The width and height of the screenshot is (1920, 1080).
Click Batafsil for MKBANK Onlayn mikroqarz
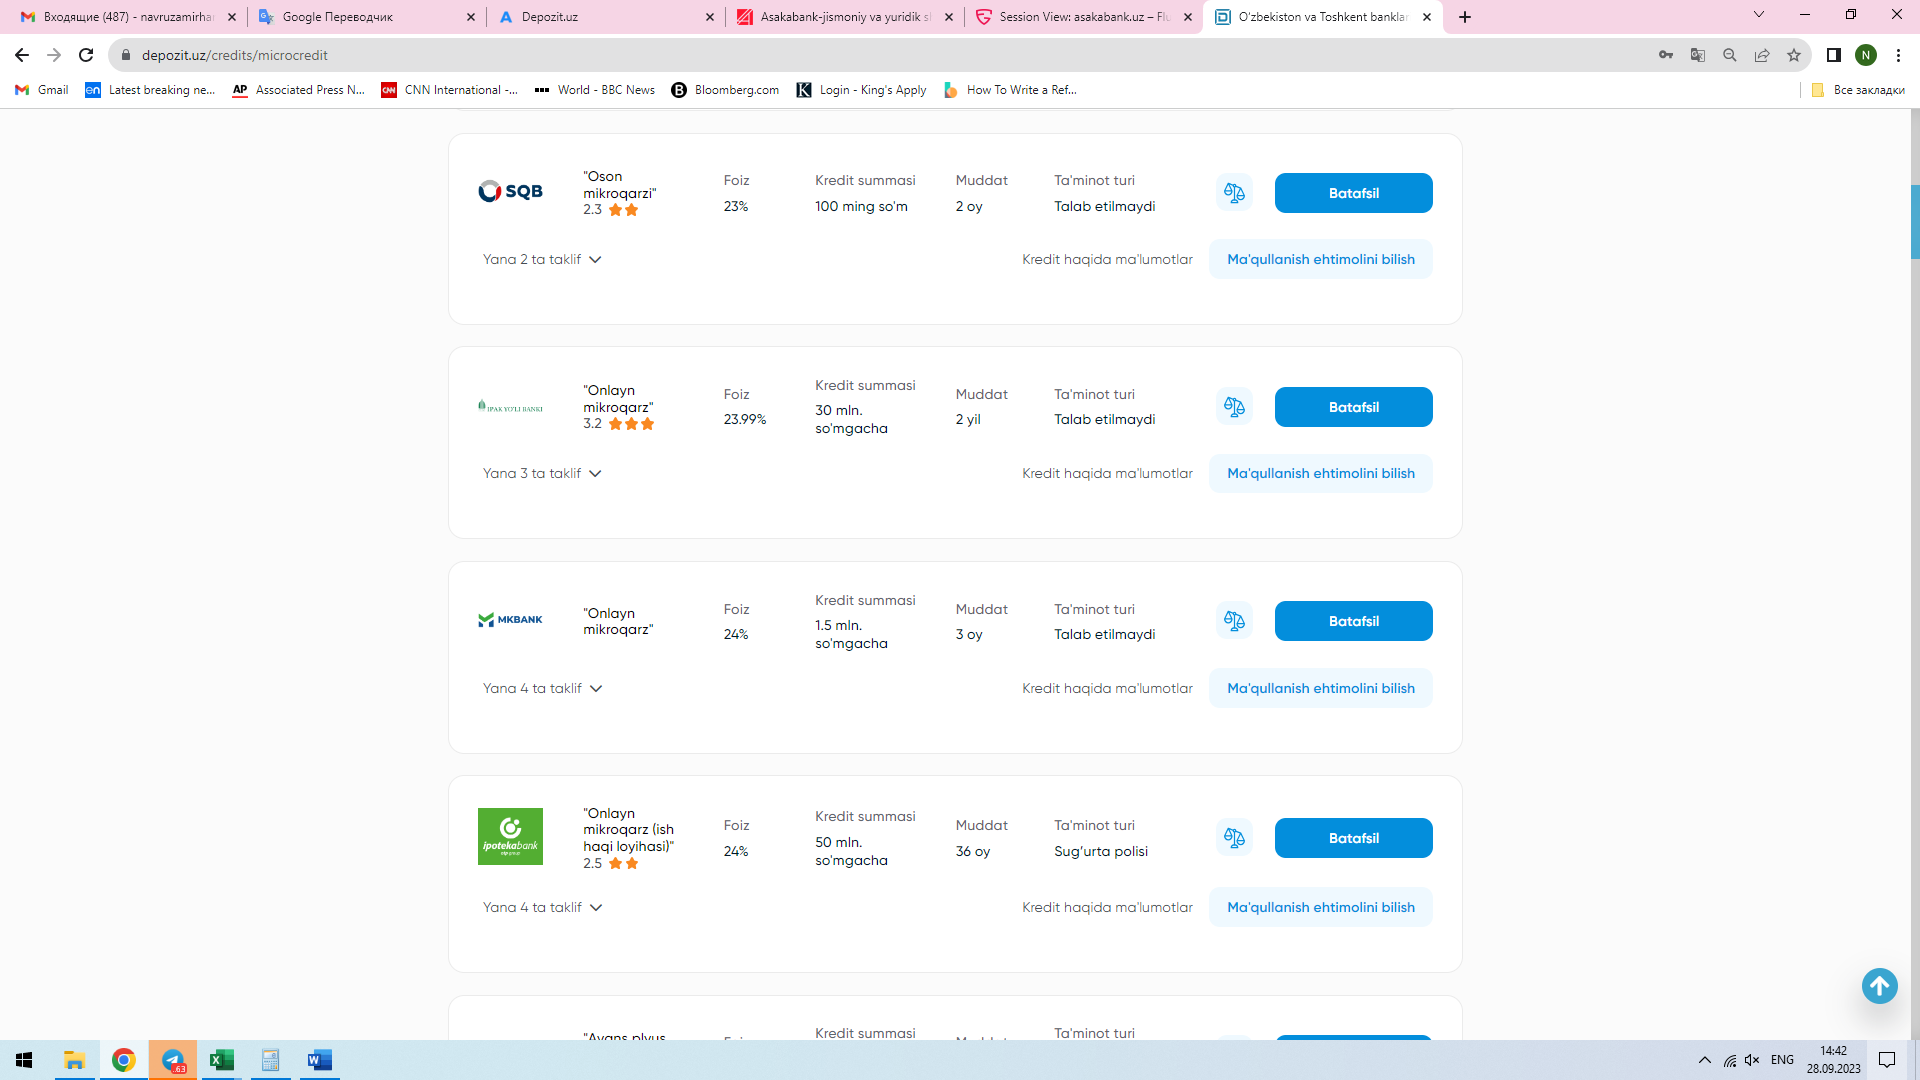tap(1353, 621)
